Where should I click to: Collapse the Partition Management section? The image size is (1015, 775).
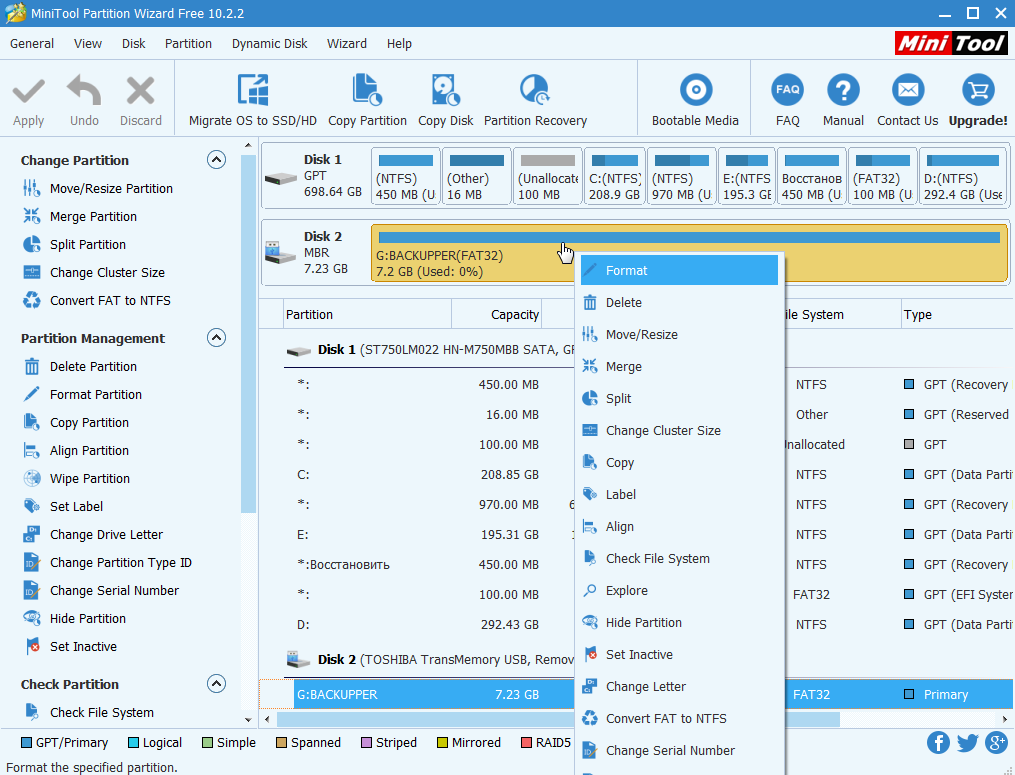[216, 338]
